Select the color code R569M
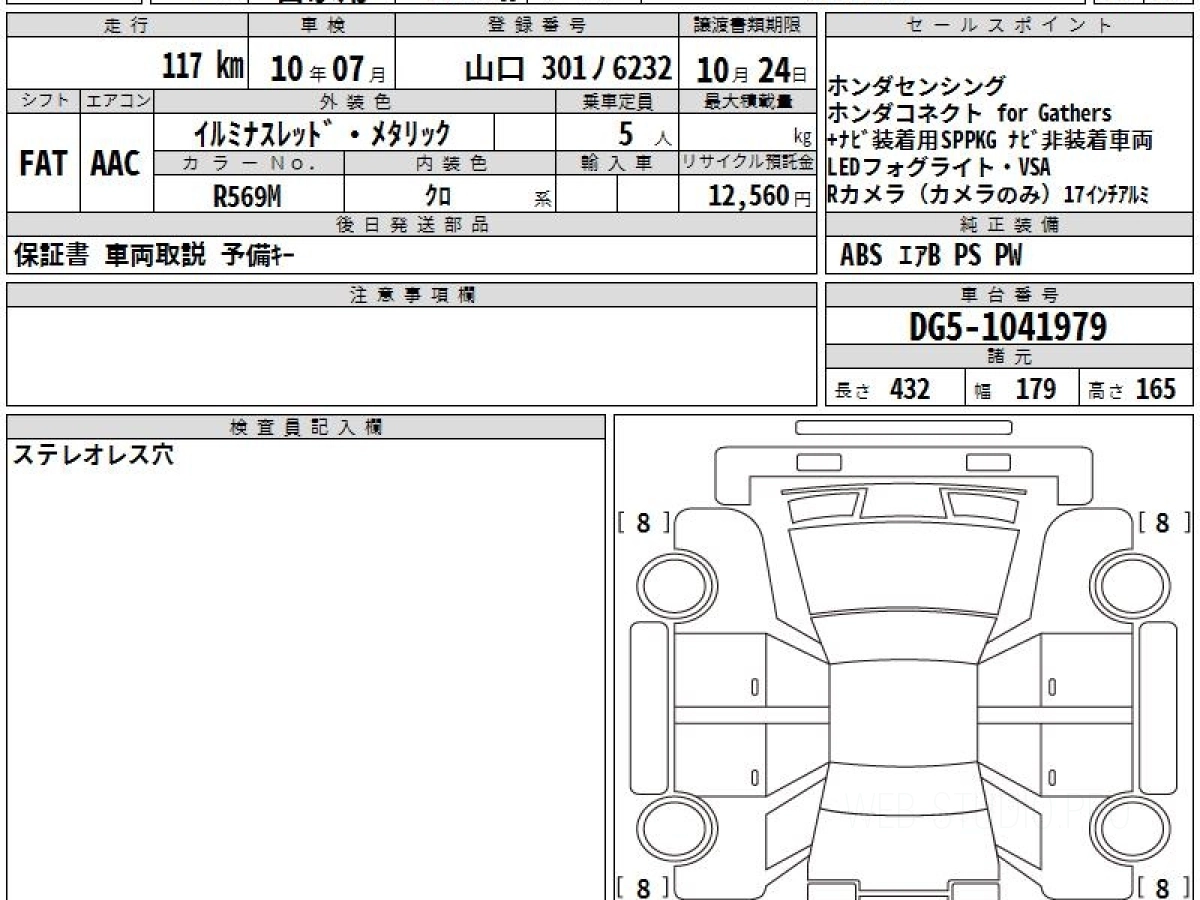The height and width of the screenshot is (900, 1200). (247, 197)
